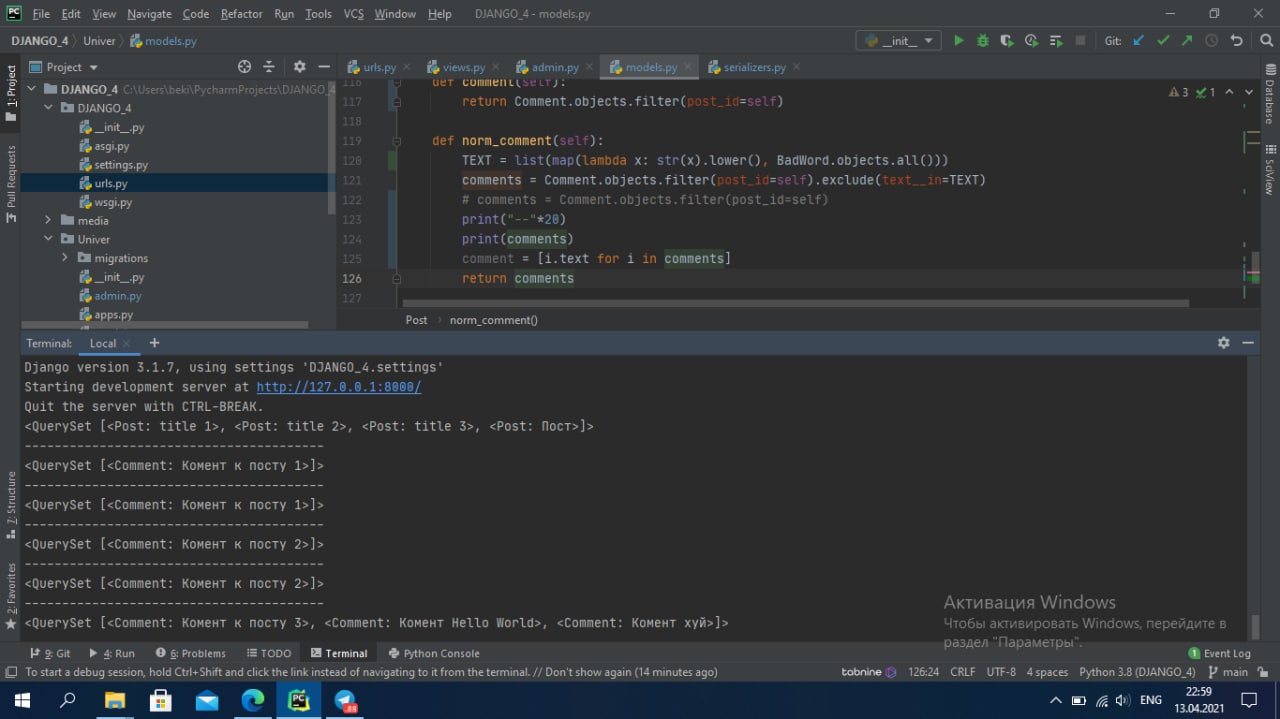Open the VCS menu
Image resolution: width=1280 pixels, height=719 pixels.
click(x=353, y=14)
